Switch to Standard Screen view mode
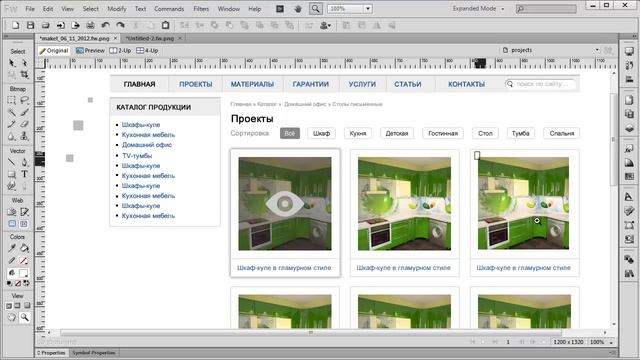 (9, 305)
